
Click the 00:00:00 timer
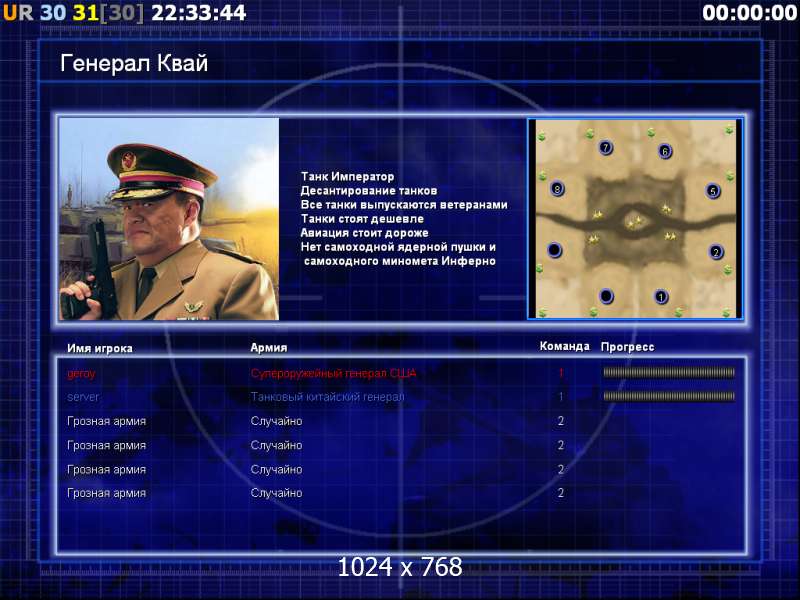pos(749,13)
